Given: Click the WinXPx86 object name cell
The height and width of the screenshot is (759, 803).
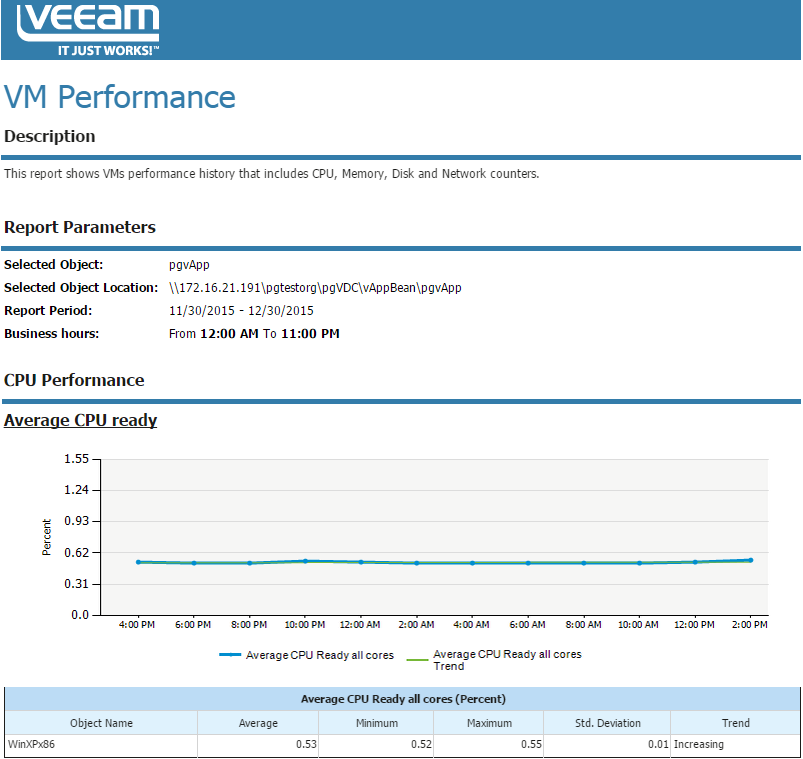Looking at the screenshot, I should (101, 745).
